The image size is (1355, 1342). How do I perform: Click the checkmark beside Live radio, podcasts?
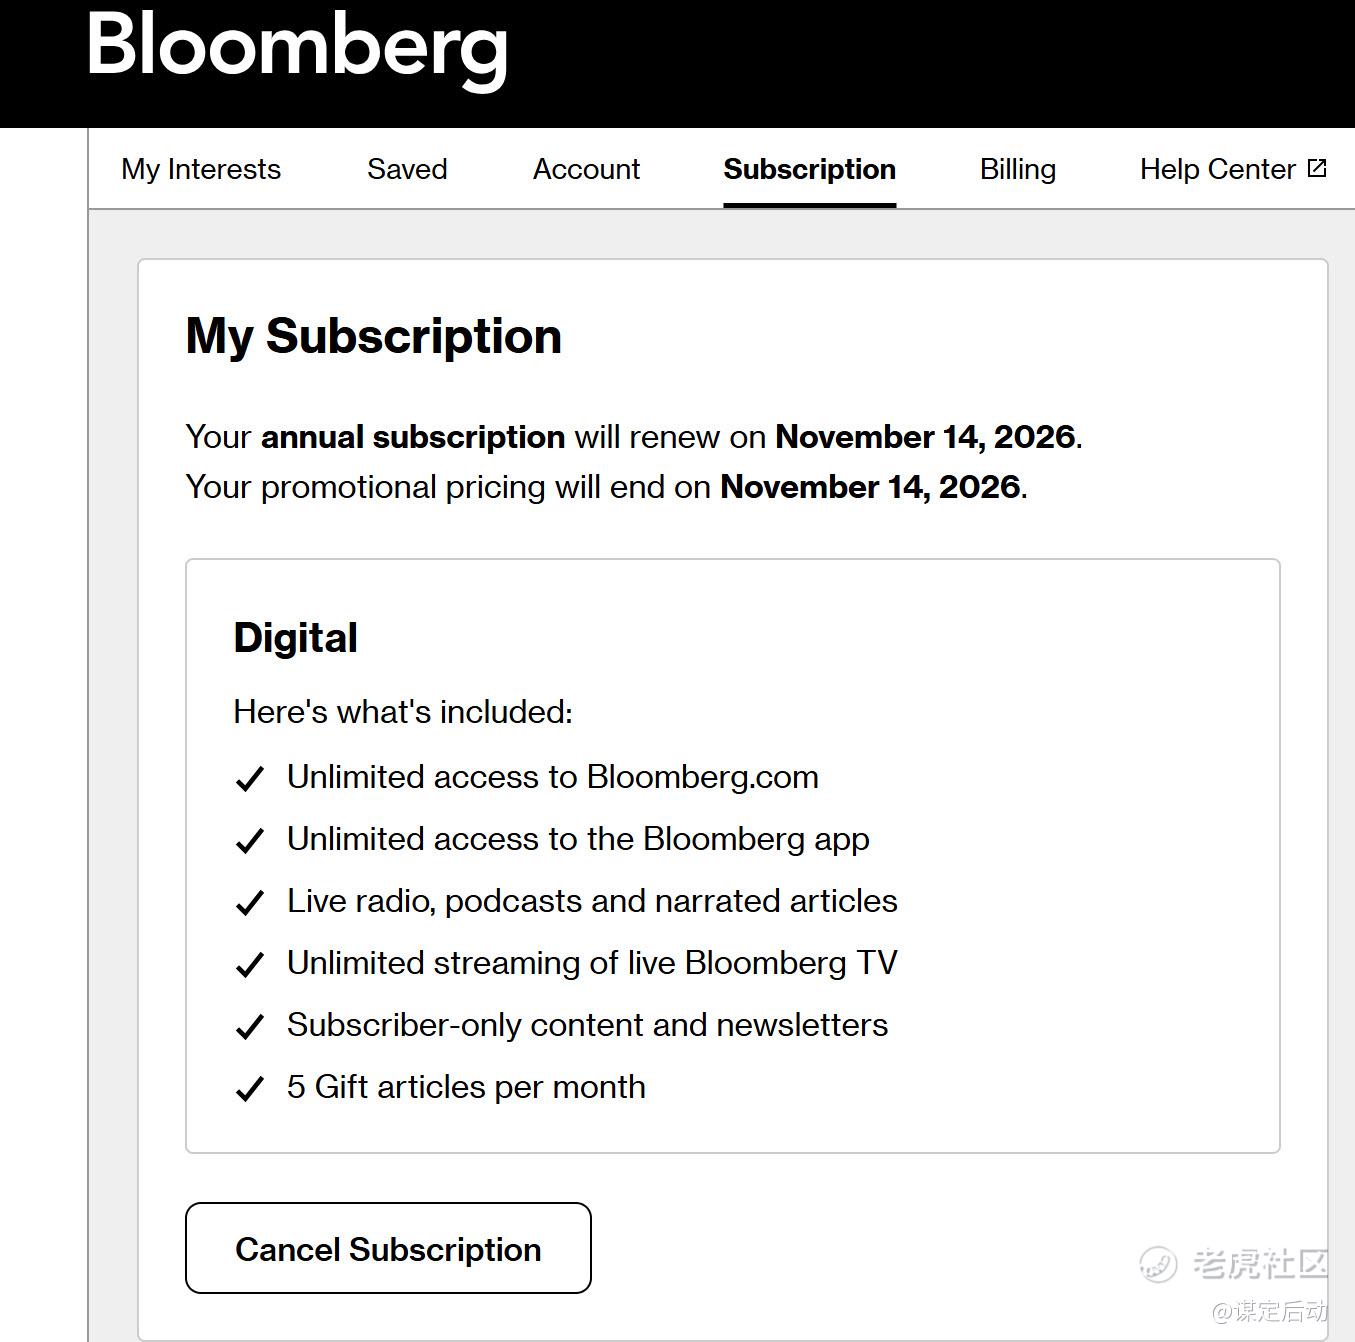(249, 902)
